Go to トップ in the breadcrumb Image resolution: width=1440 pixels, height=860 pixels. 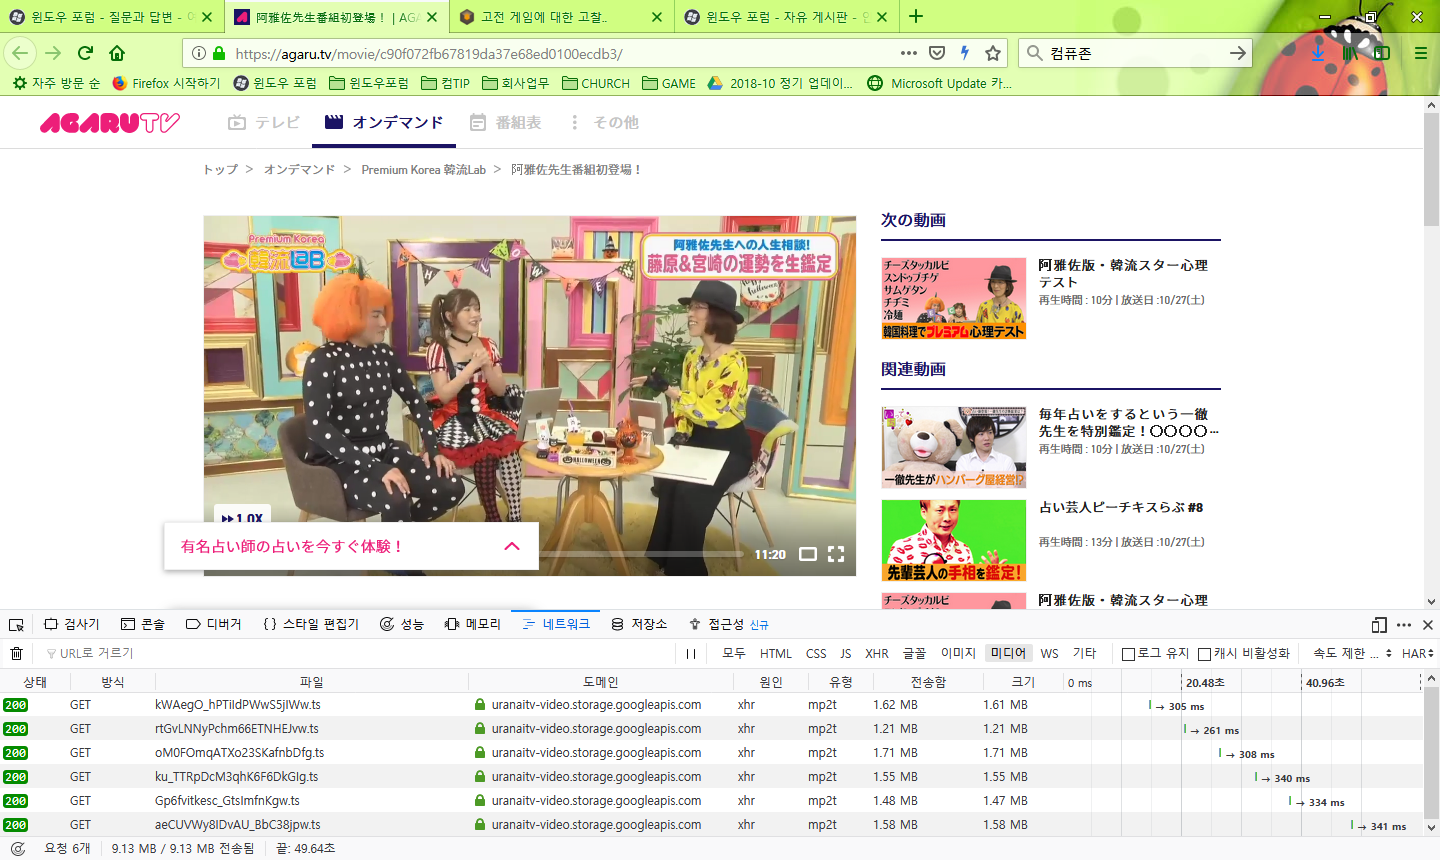[x=220, y=170]
